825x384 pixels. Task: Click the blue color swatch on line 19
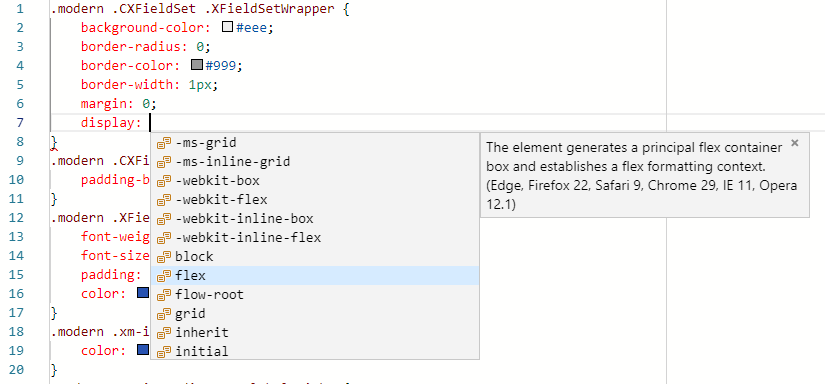(x=143, y=349)
